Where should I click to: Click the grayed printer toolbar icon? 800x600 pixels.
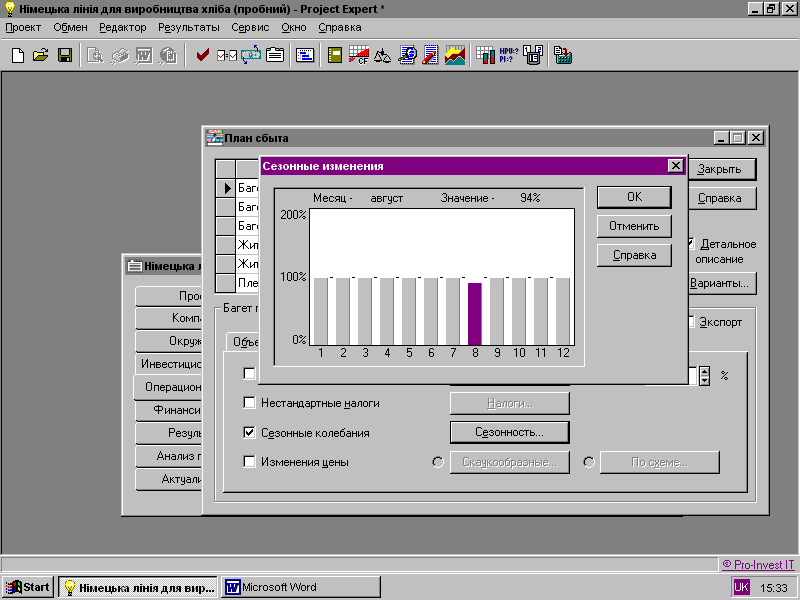tap(119, 55)
